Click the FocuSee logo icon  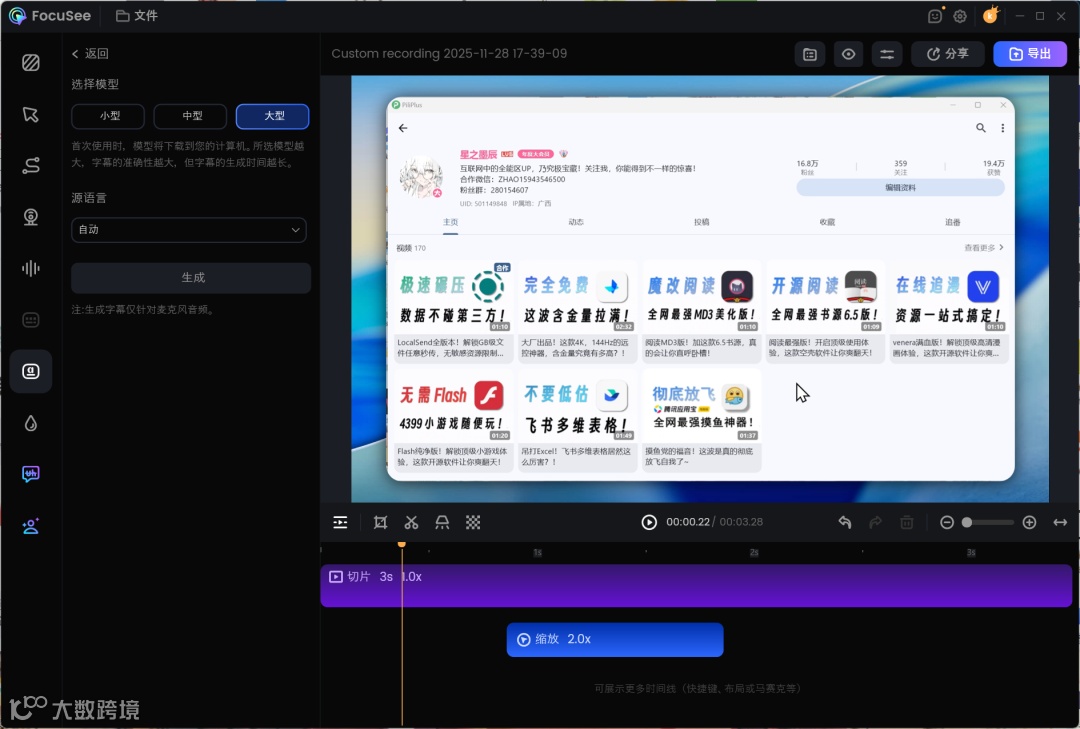coord(17,16)
